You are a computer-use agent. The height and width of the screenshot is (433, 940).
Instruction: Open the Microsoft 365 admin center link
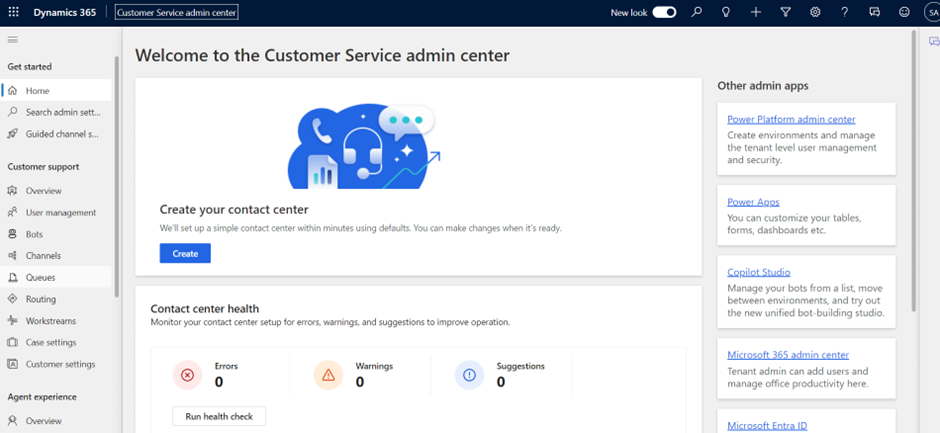pyautogui.click(x=788, y=355)
